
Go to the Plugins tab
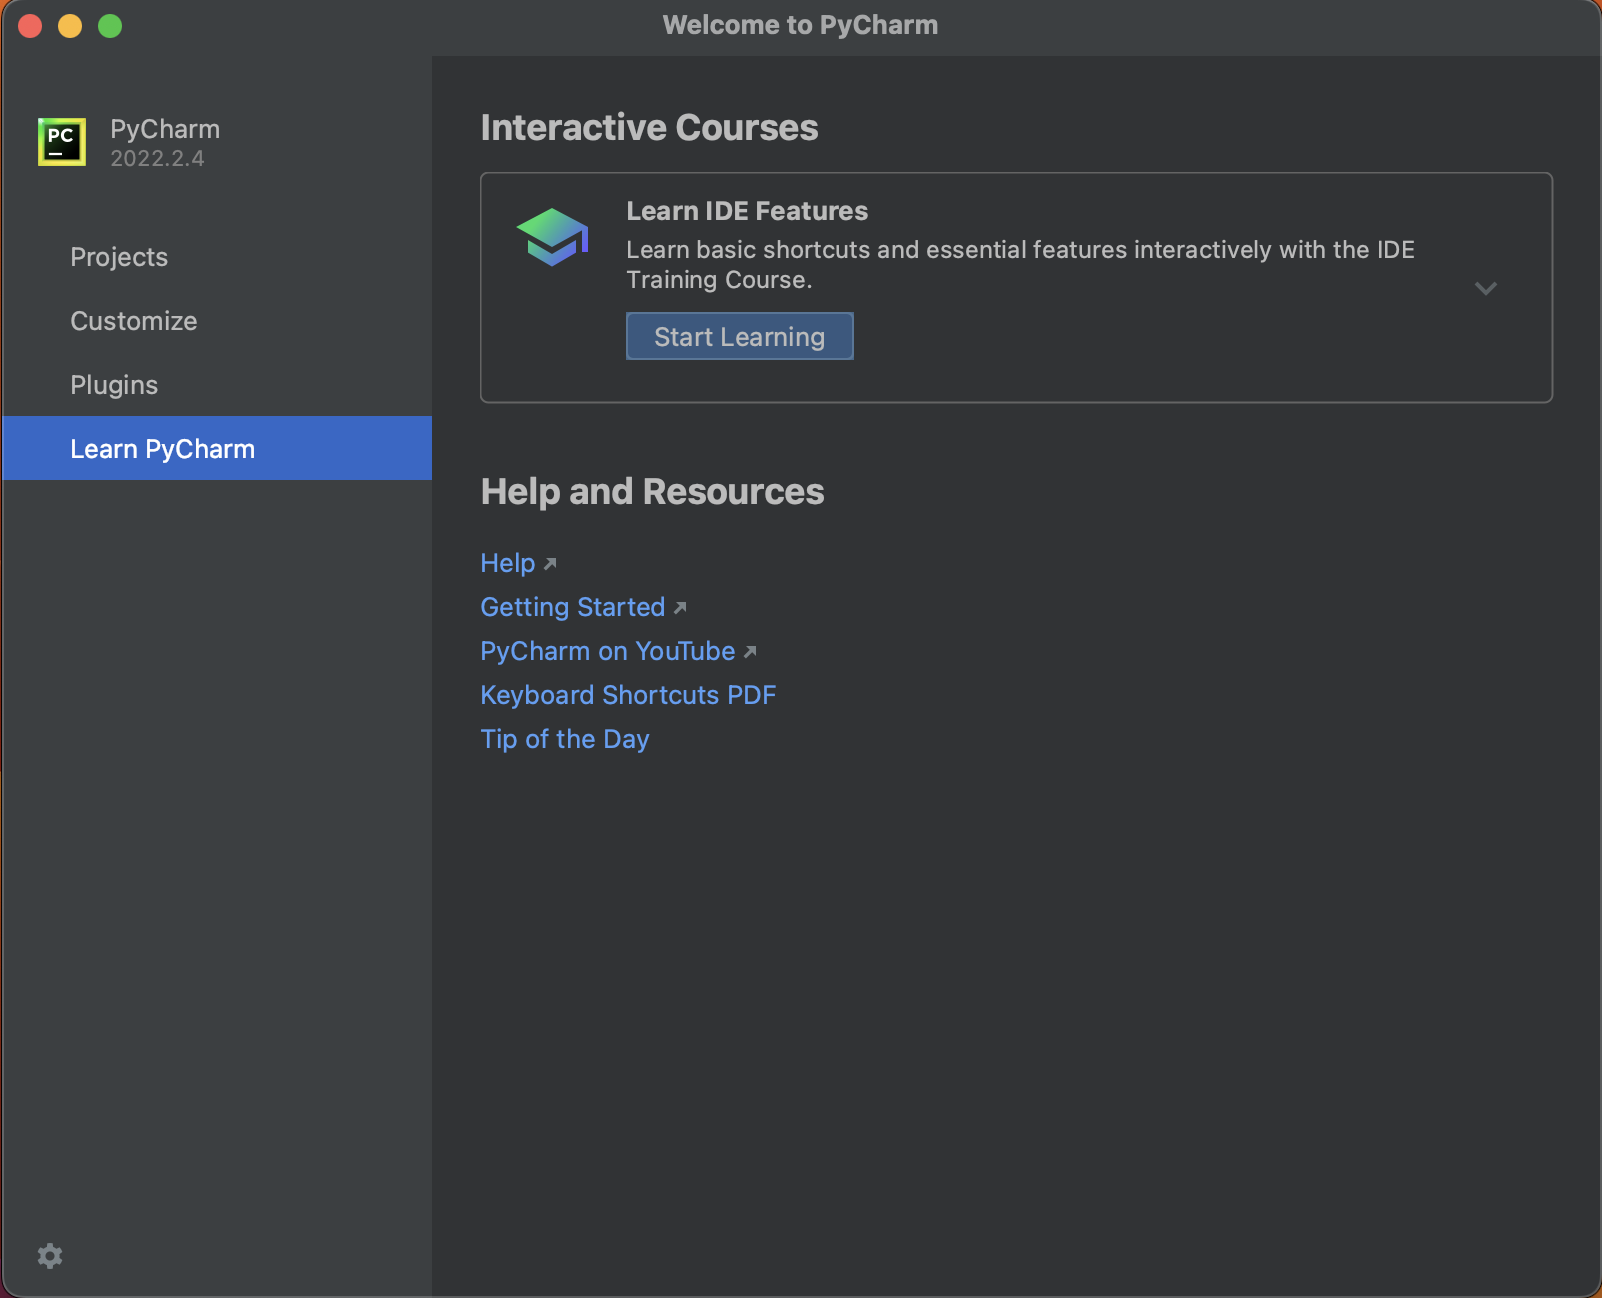pos(216,385)
